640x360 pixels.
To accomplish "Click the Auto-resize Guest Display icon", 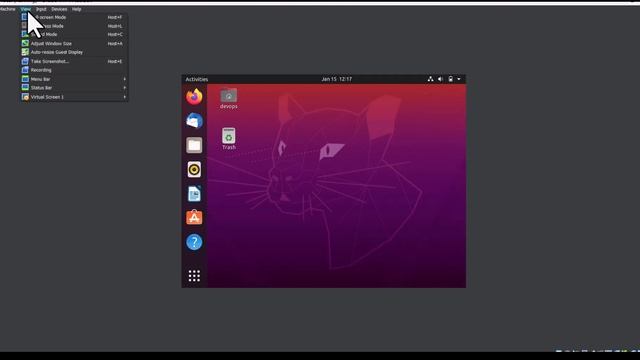I will pyautogui.click(x=25, y=52).
